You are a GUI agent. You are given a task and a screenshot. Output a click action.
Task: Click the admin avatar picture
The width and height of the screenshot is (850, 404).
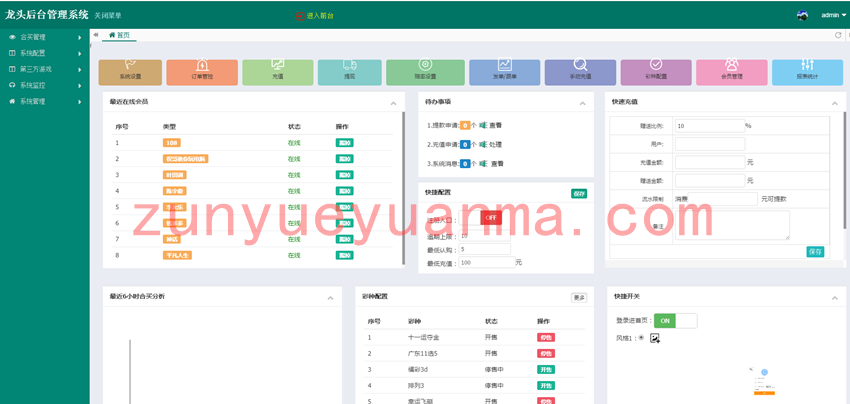(x=802, y=16)
